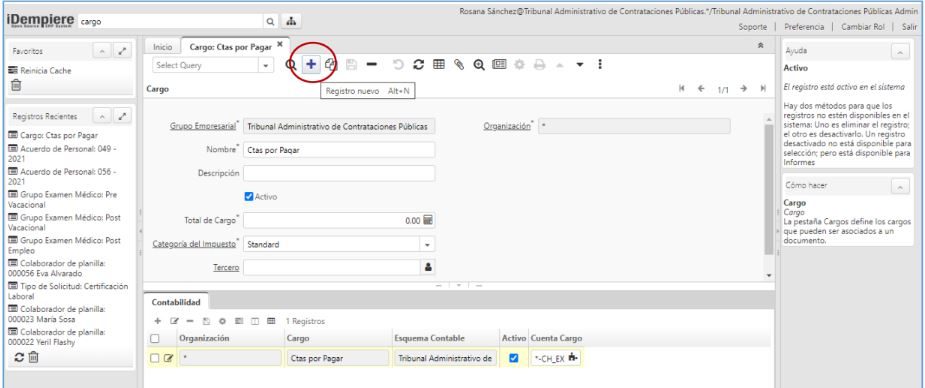Go to first record navigation arrow
The height and width of the screenshot is (388, 925).
pos(682,89)
